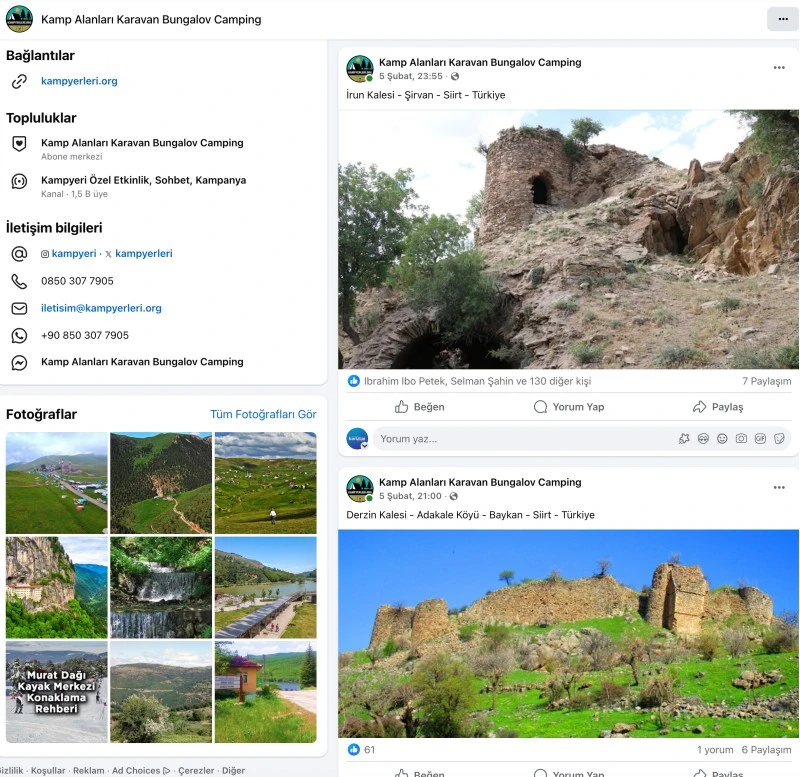Open the Murat Dağı Kayak Merkezi photo thumbnail
The image size is (800, 777).
click(x=56, y=692)
